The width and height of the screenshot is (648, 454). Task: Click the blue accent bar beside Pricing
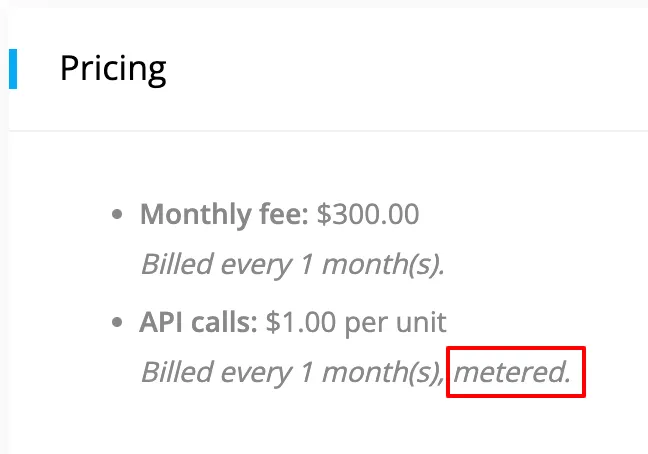click(x=13, y=69)
